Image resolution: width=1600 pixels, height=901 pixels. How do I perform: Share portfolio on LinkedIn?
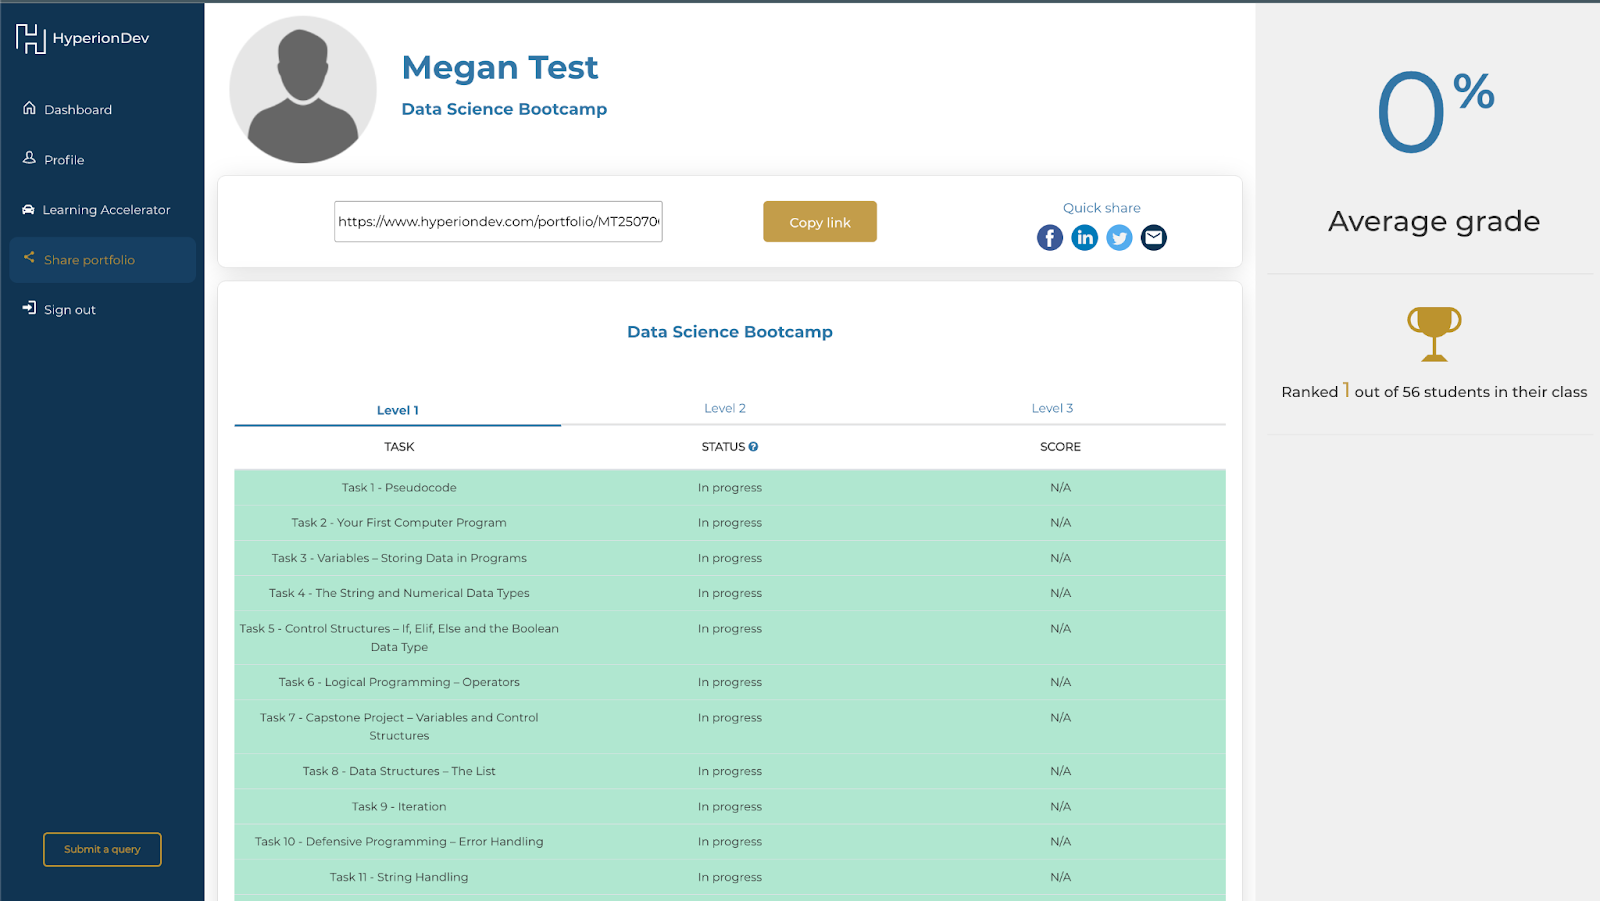(x=1084, y=238)
